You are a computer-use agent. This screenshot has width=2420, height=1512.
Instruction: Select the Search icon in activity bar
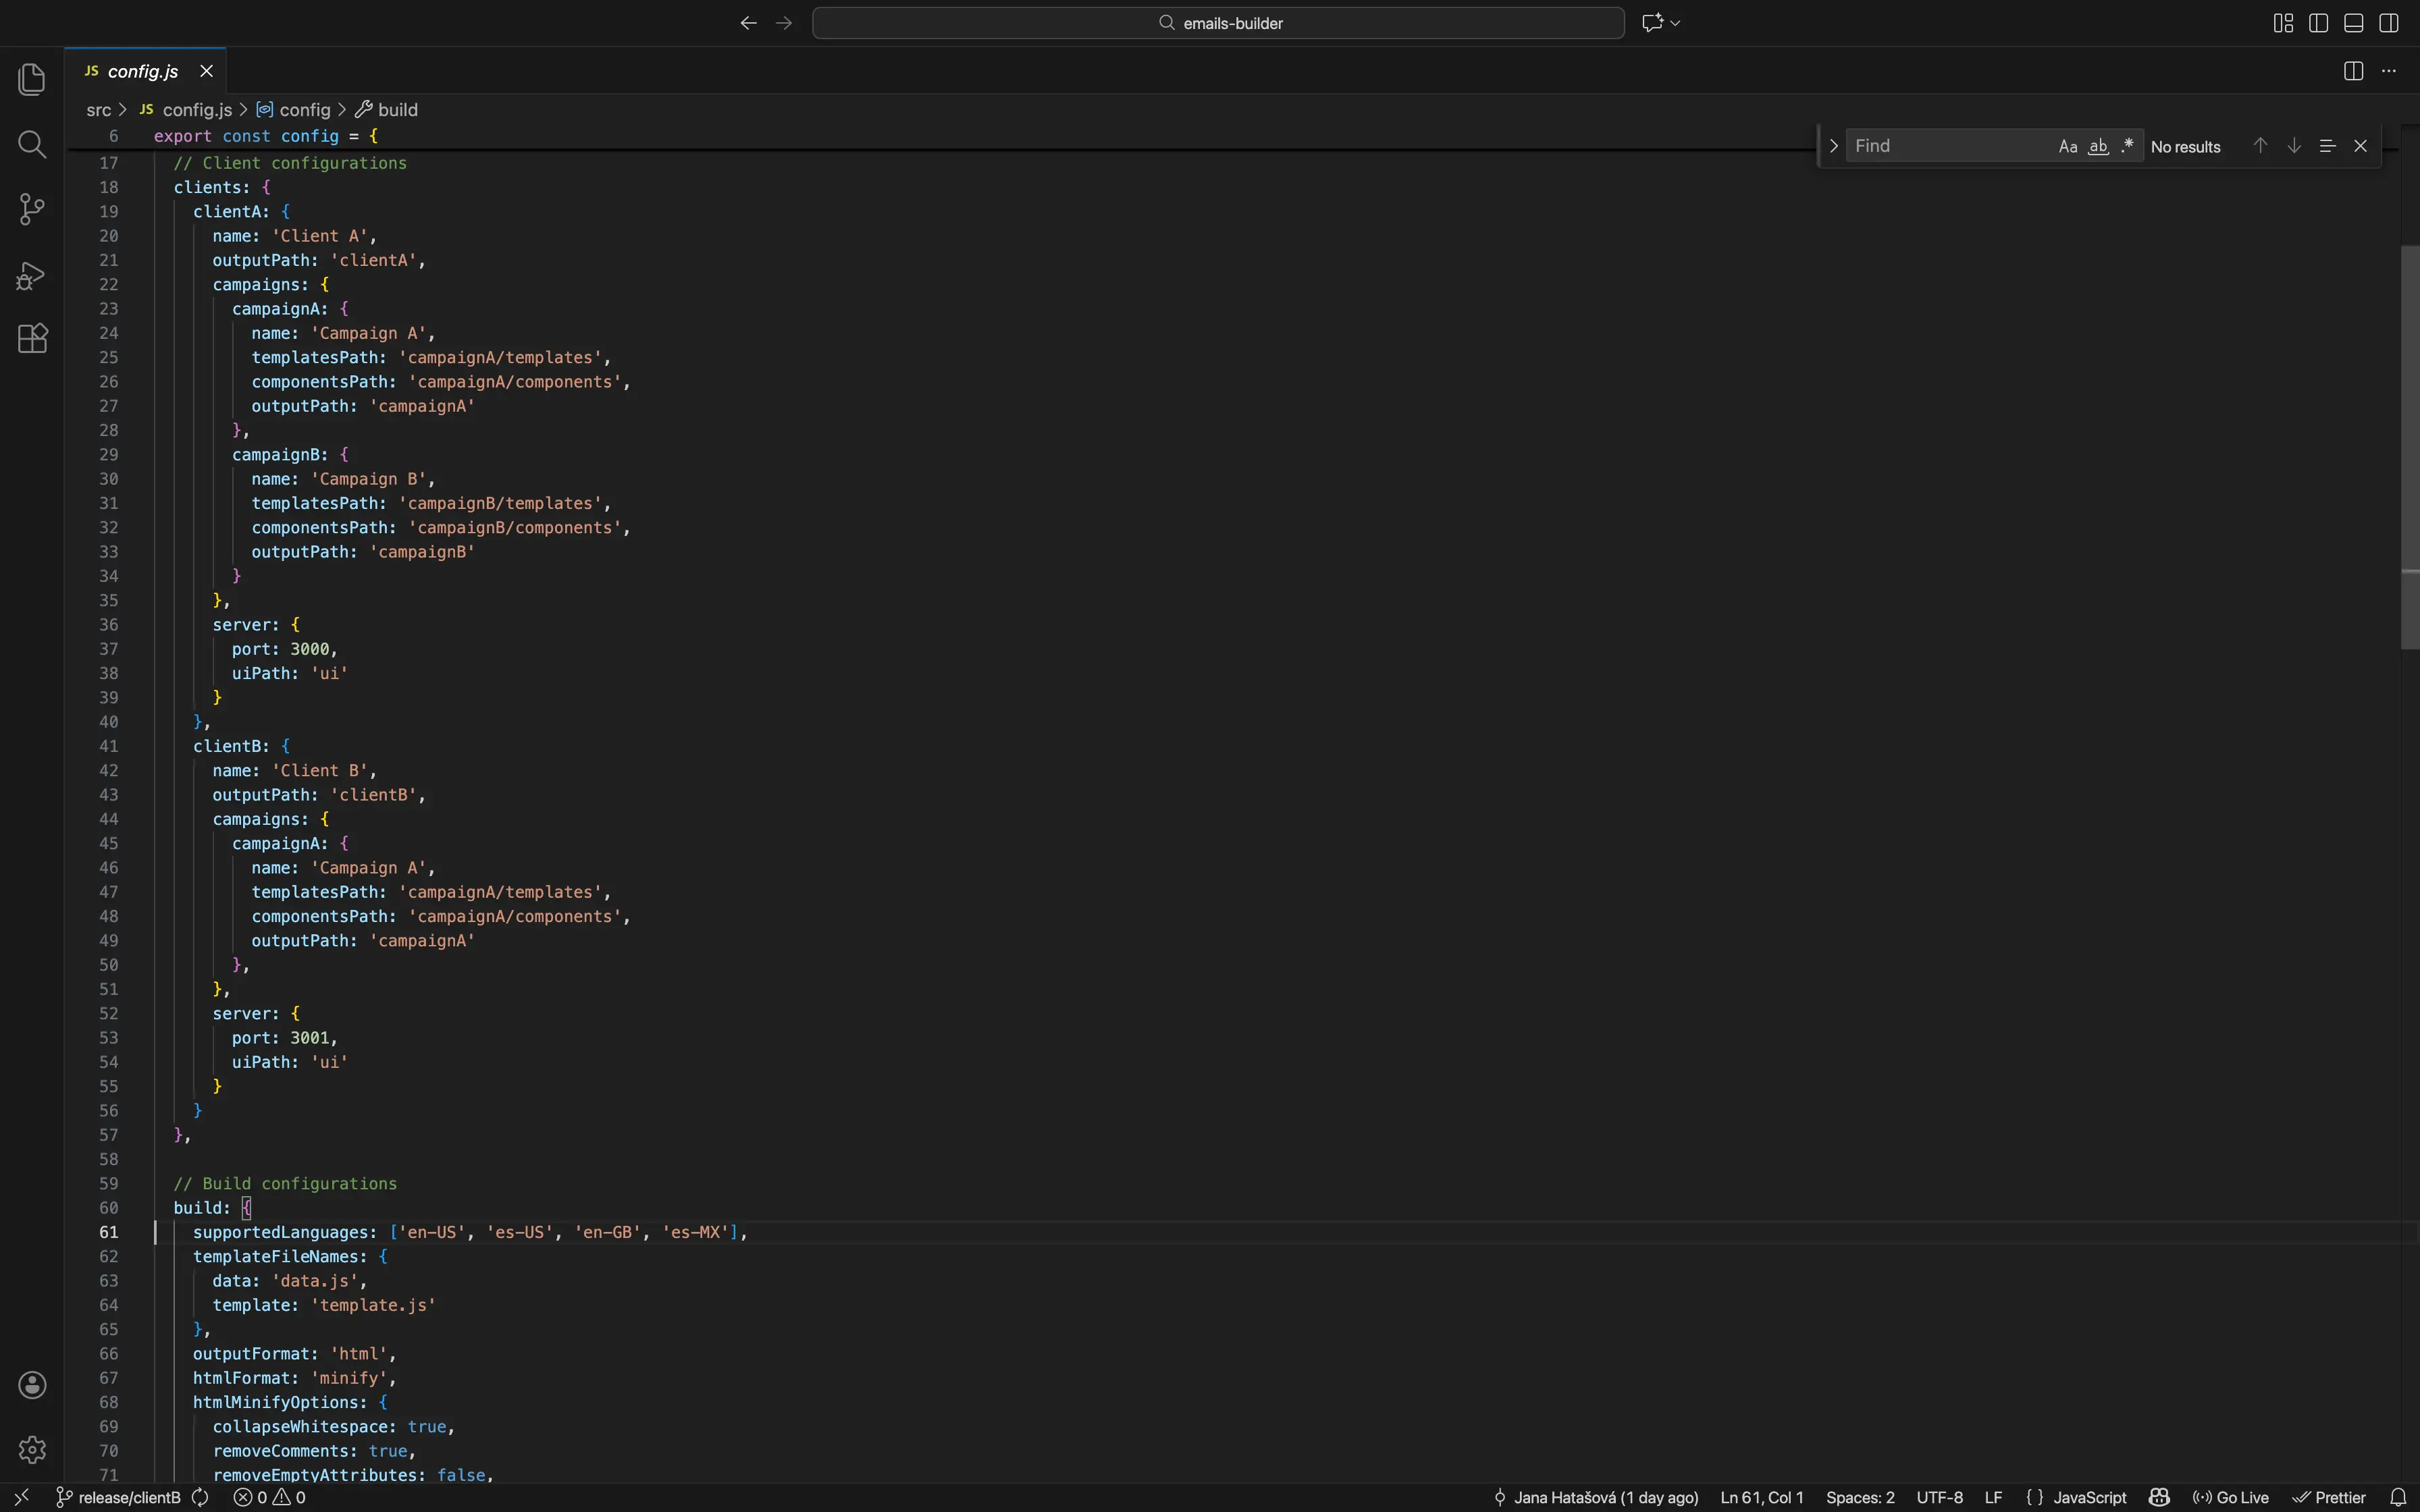pos(33,145)
